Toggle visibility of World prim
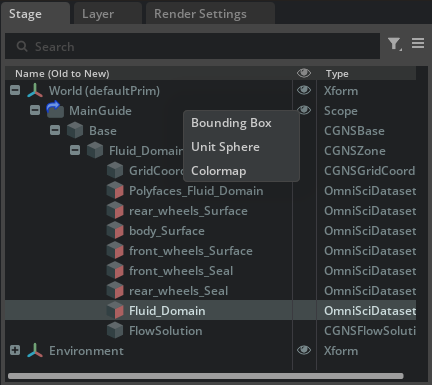The height and width of the screenshot is (385, 432). pyautogui.click(x=304, y=90)
